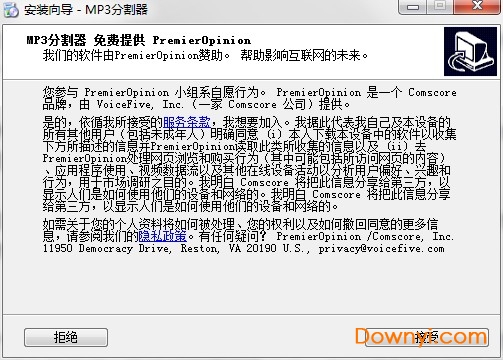Click the heading 'MP3分割器 免费提供 PremierOpinion'

(x=139, y=40)
